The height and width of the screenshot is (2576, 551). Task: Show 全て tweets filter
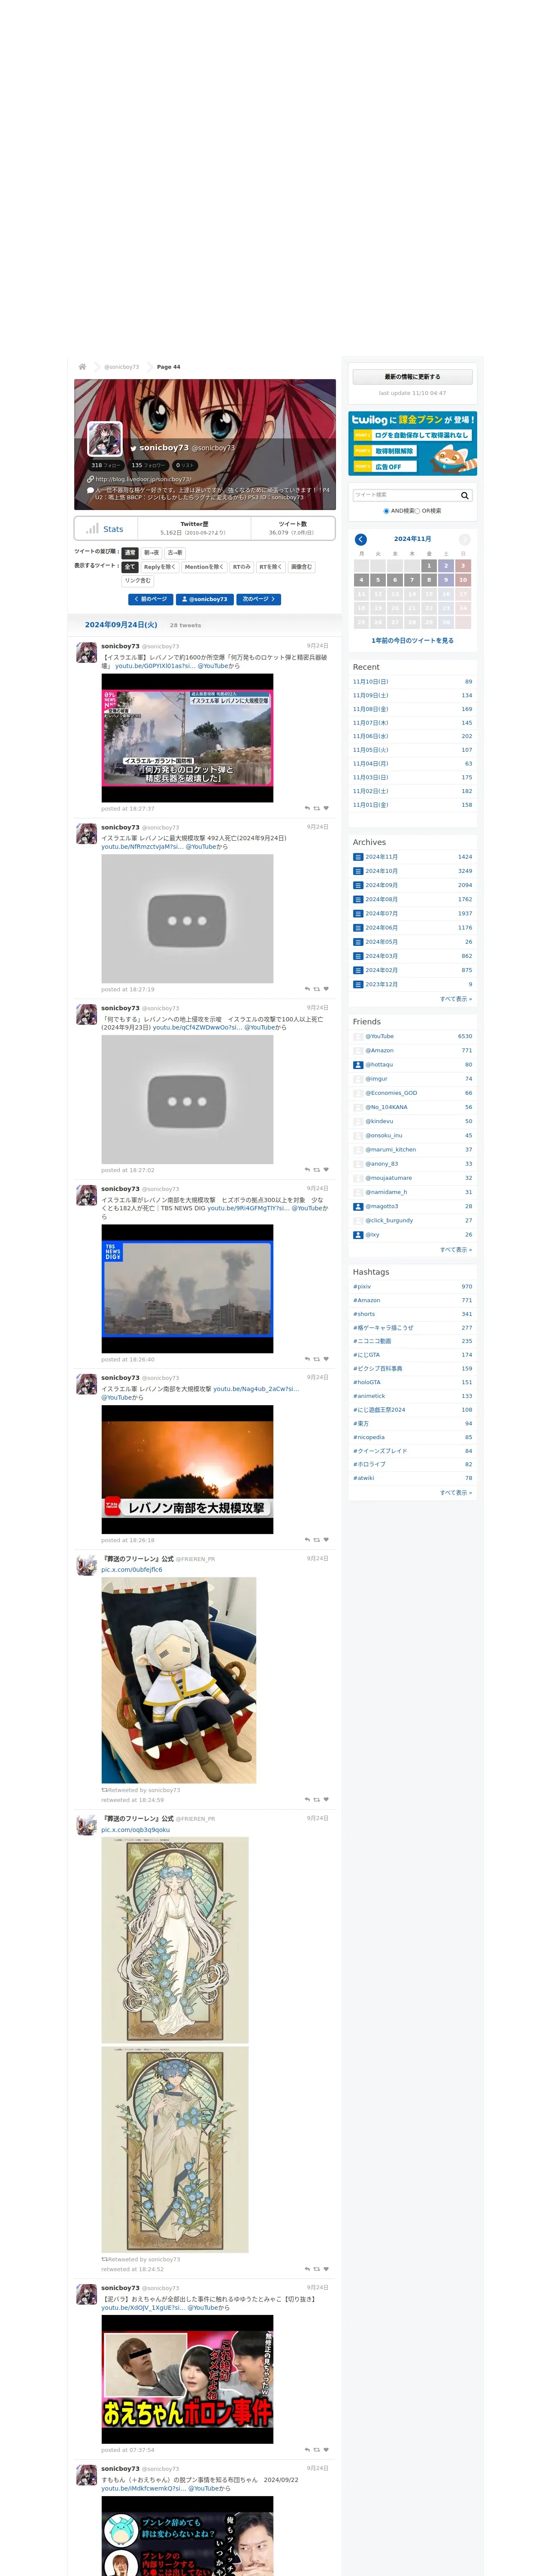pos(129,567)
